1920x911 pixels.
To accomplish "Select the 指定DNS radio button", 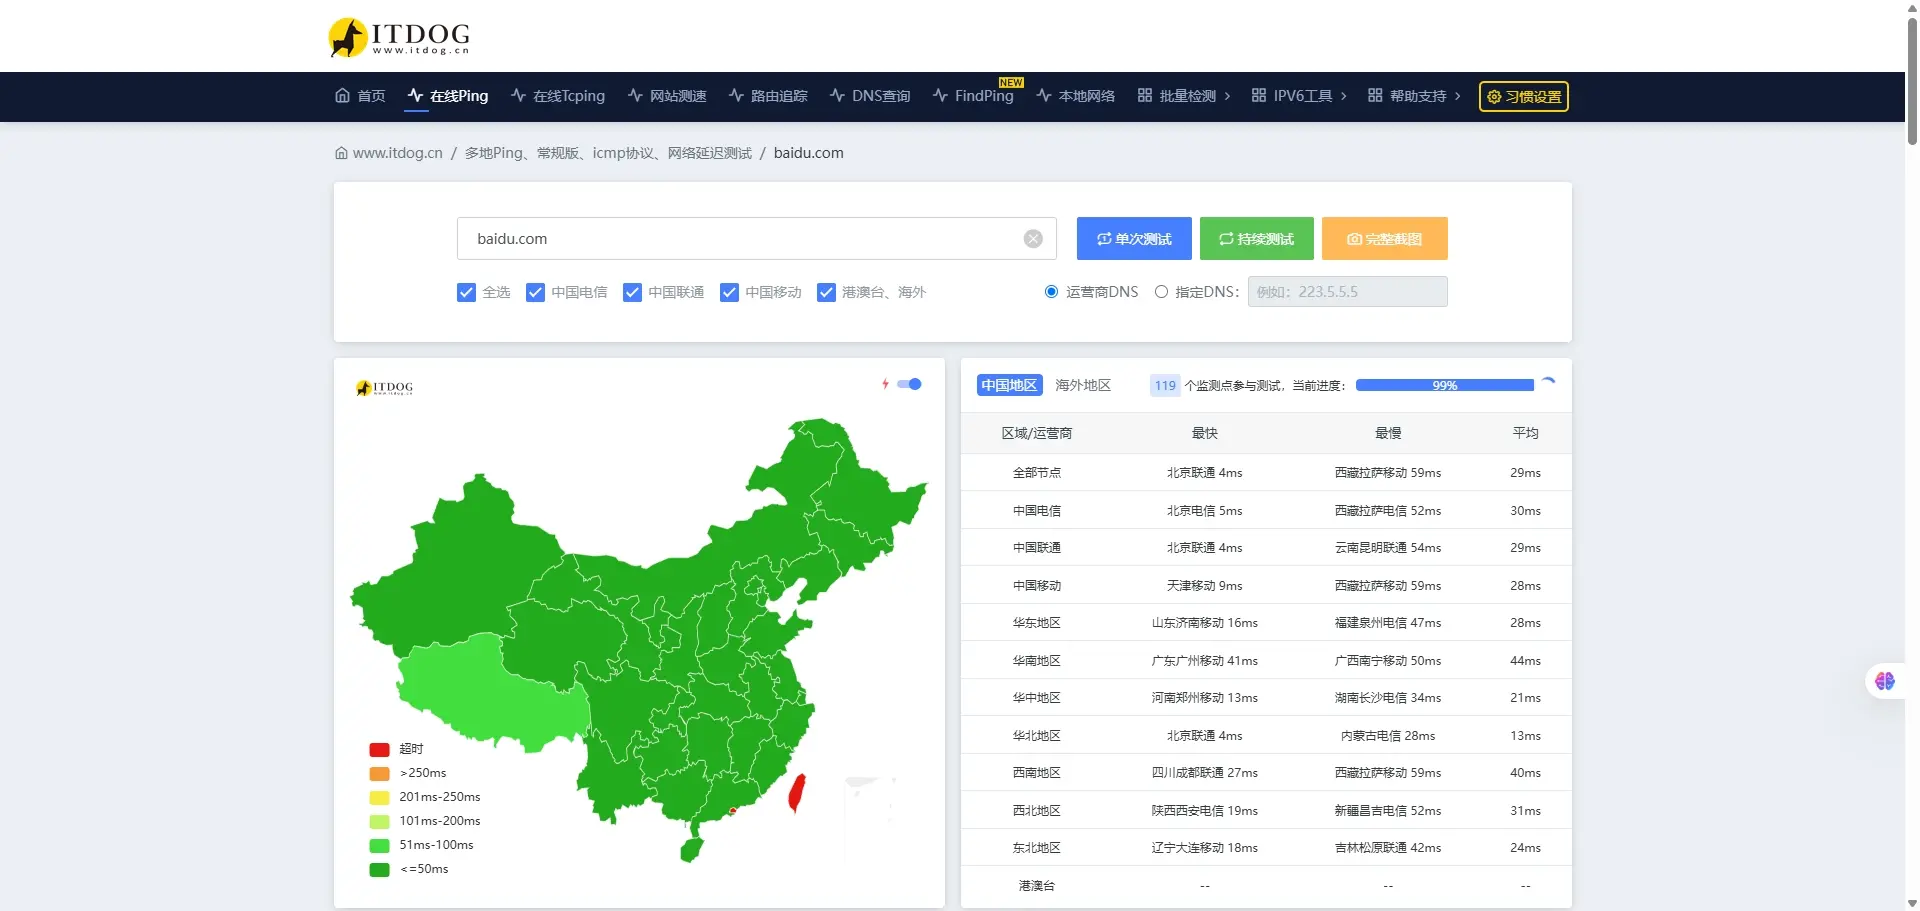I will tap(1161, 291).
